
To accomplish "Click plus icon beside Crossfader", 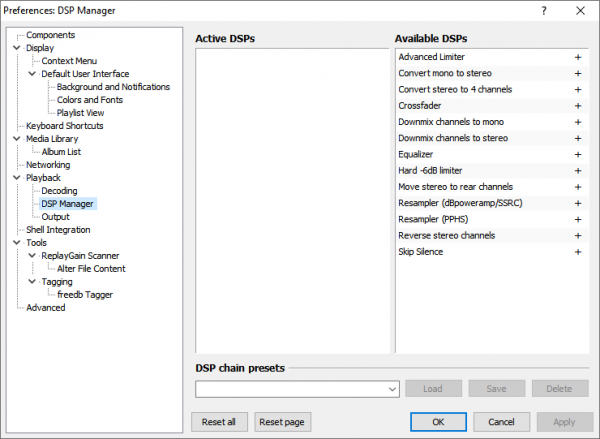I will pos(577,106).
